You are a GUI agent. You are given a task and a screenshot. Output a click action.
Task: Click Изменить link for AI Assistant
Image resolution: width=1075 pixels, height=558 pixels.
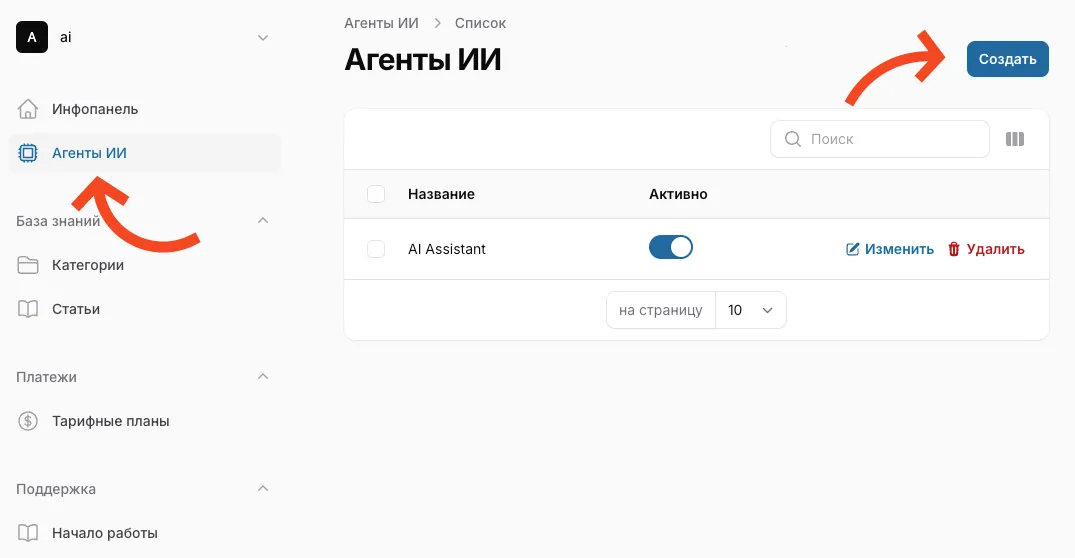890,249
